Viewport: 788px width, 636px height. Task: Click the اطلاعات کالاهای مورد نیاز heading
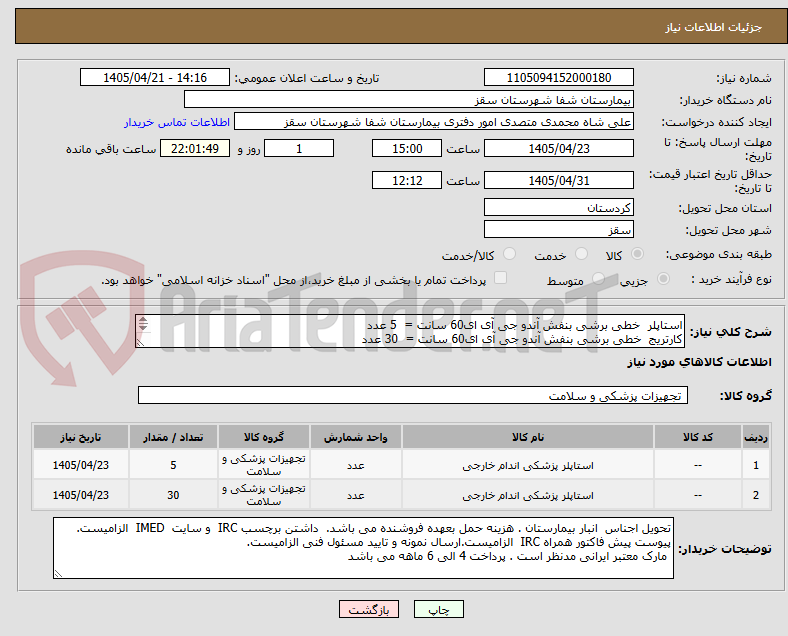(x=699, y=362)
